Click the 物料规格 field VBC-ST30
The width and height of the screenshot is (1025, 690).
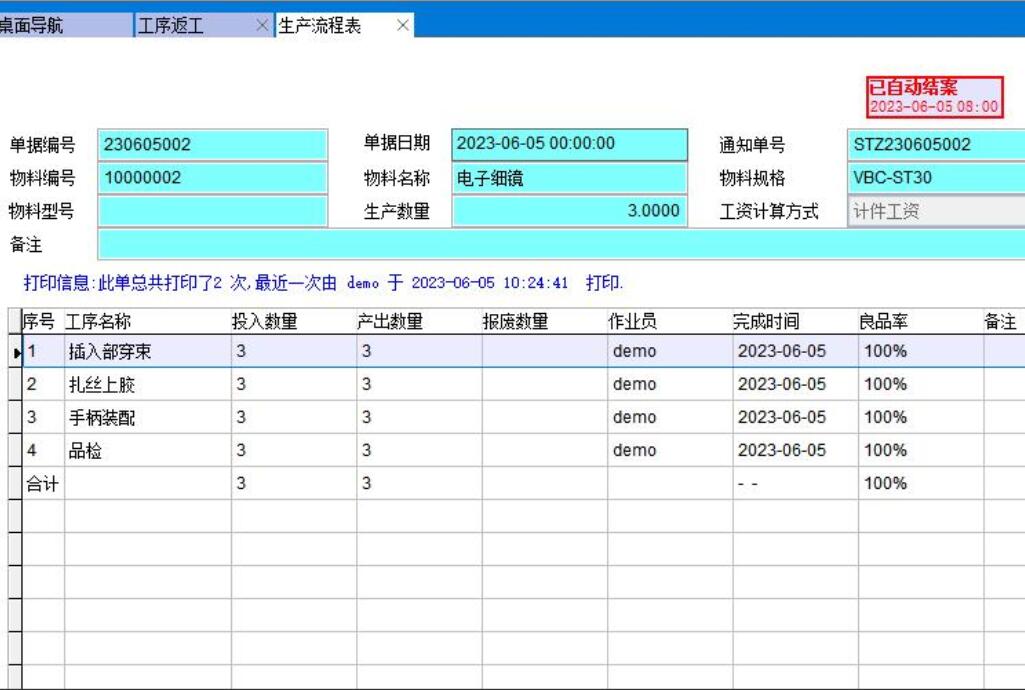tap(935, 179)
